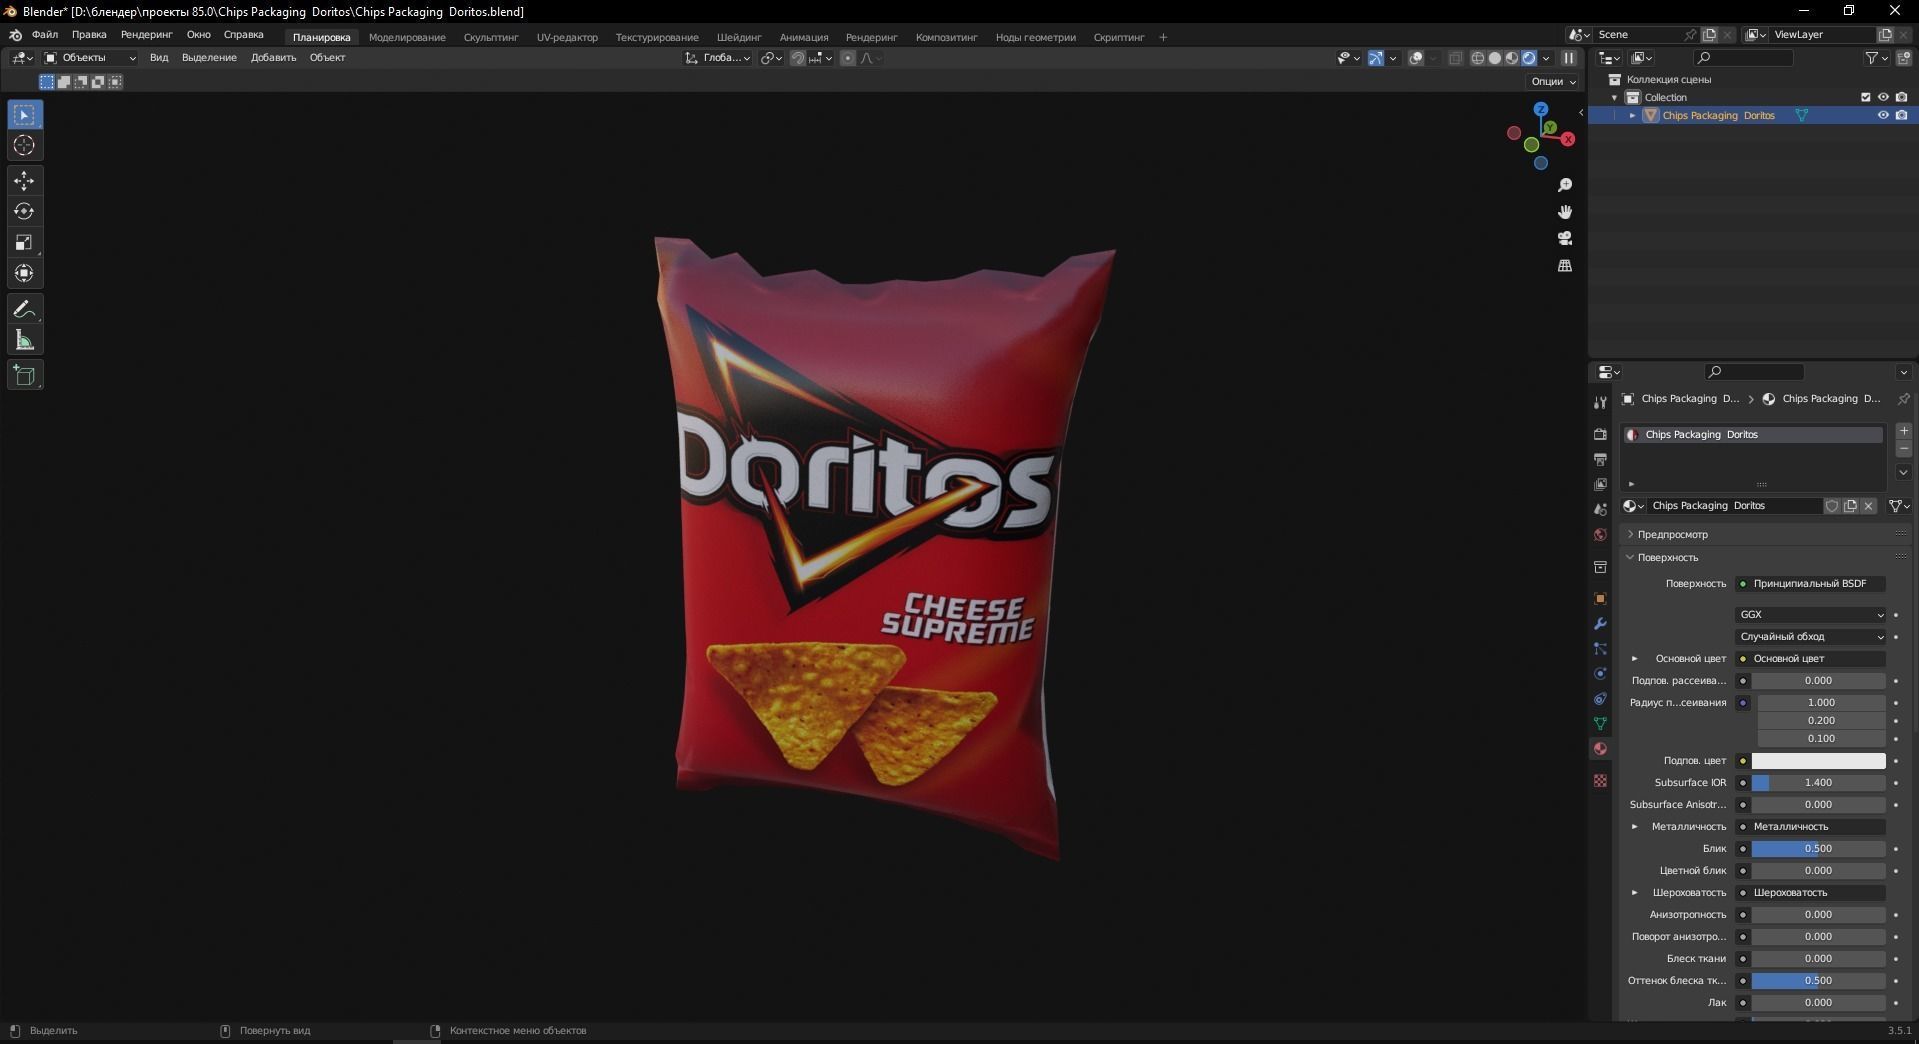Open the Add (Добавить) viewport menu

(x=273, y=57)
